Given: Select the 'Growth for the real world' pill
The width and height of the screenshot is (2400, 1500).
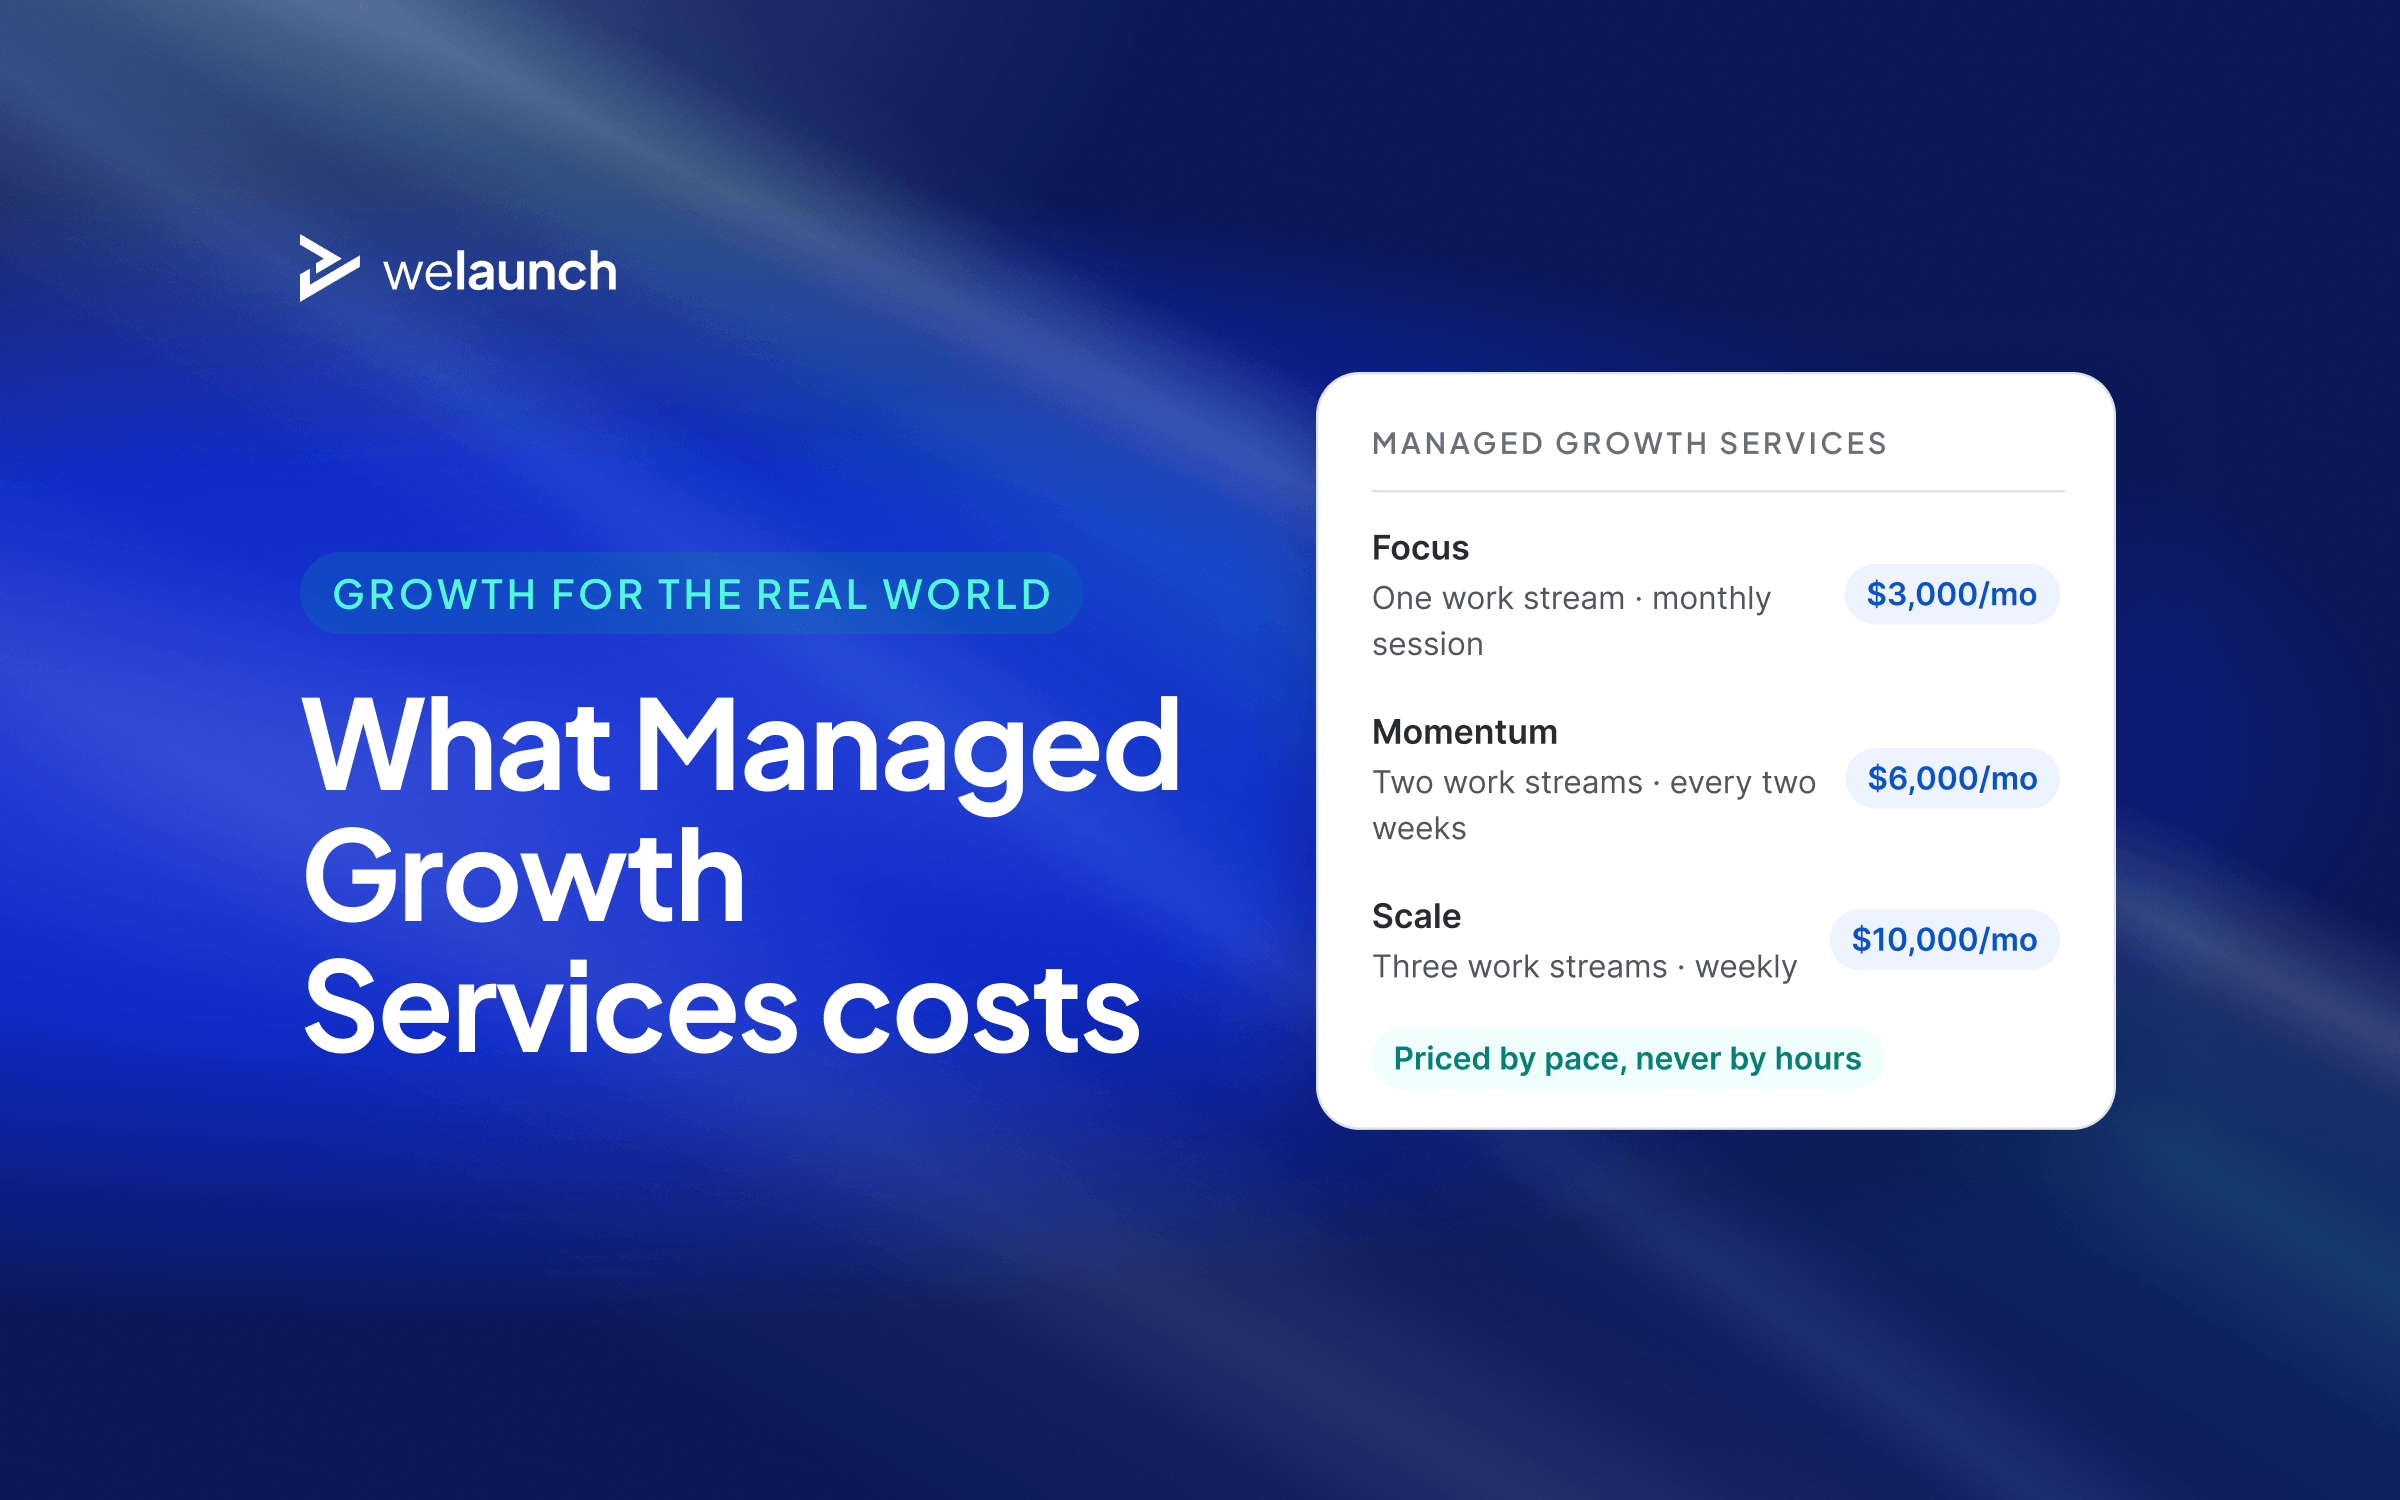Looking at the screenshot, I should point(691,594).
